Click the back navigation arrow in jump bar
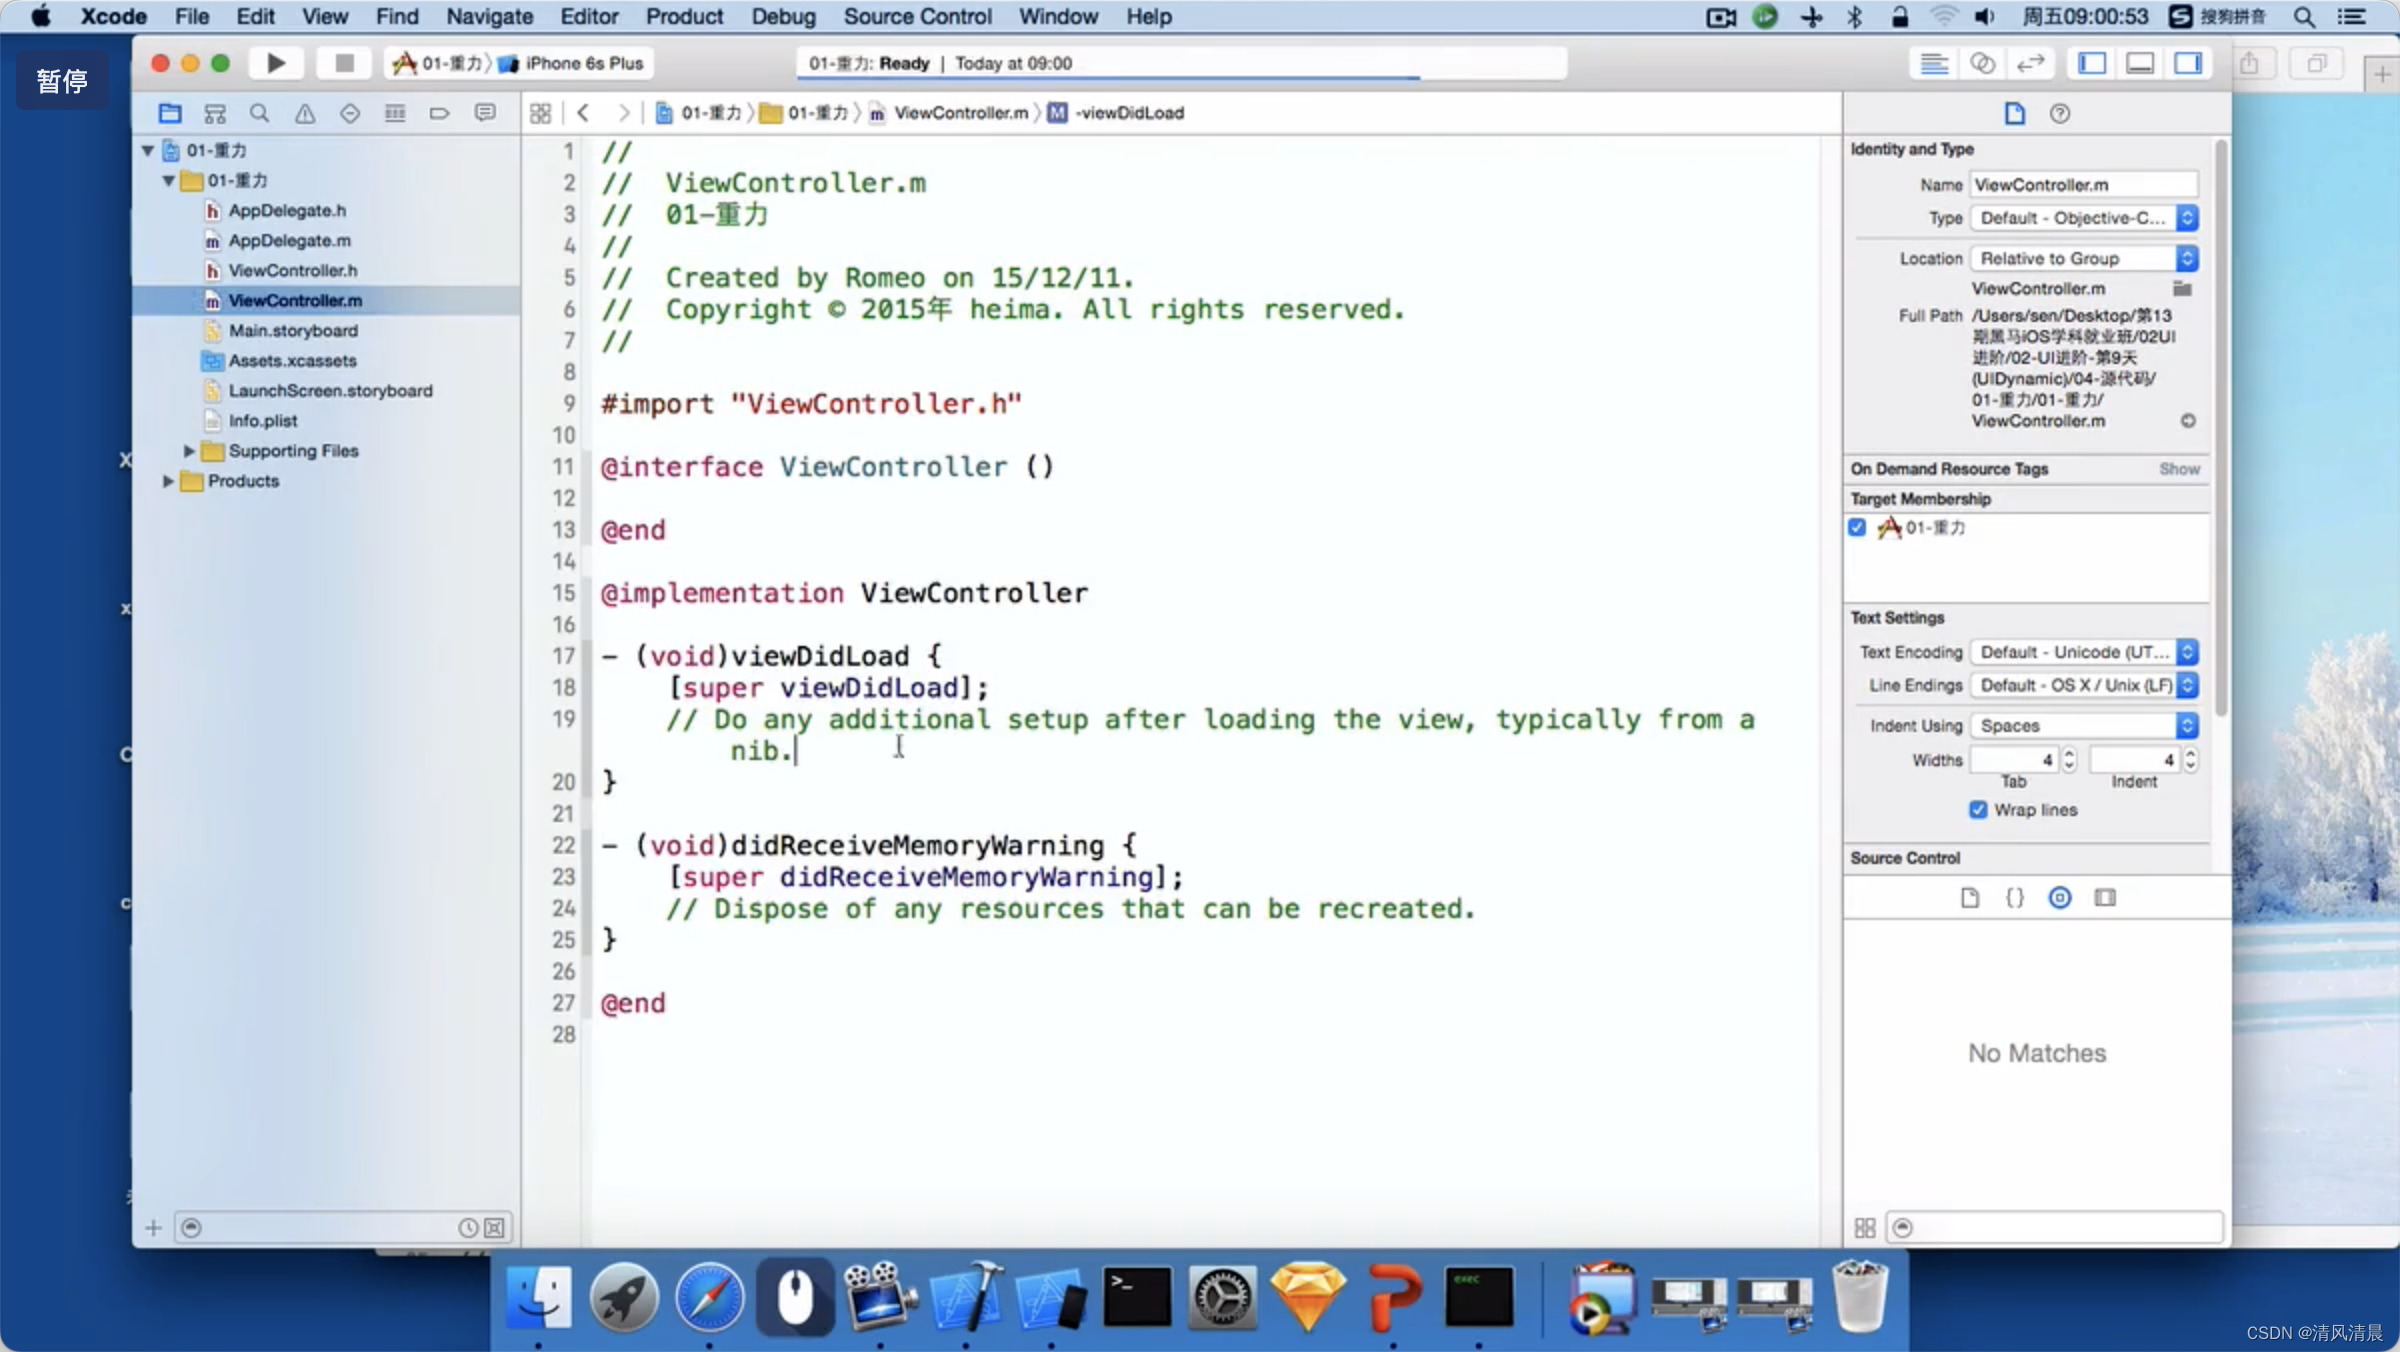 [584, 110]
